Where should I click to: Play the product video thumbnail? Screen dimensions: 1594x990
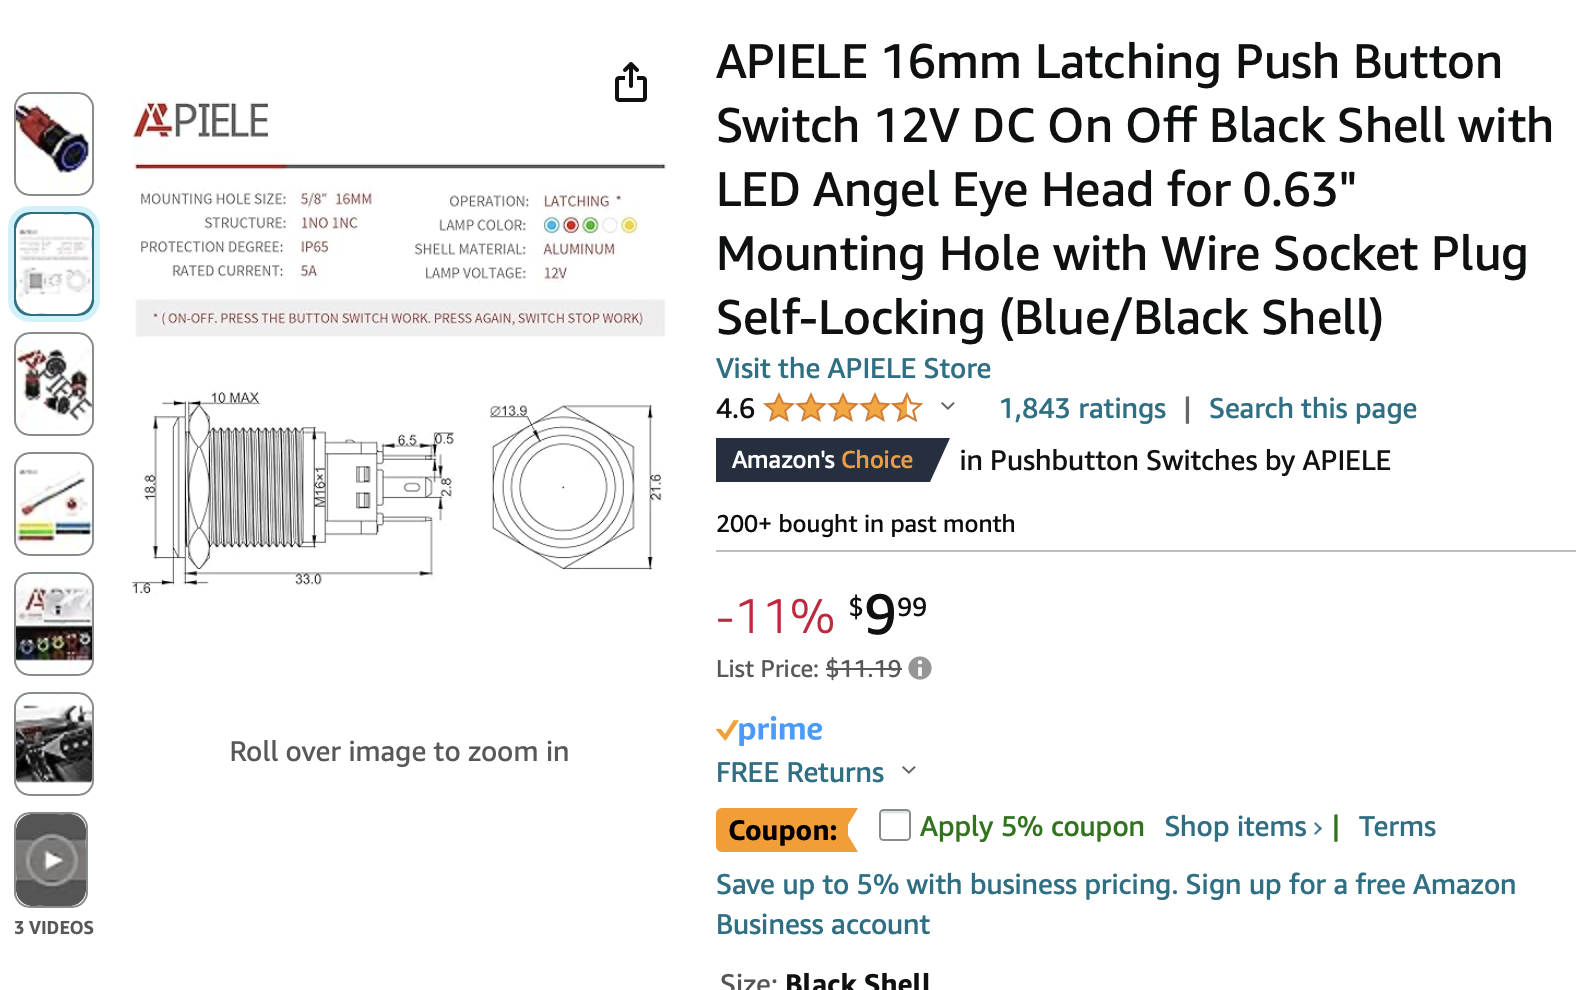tap(52, 860)
